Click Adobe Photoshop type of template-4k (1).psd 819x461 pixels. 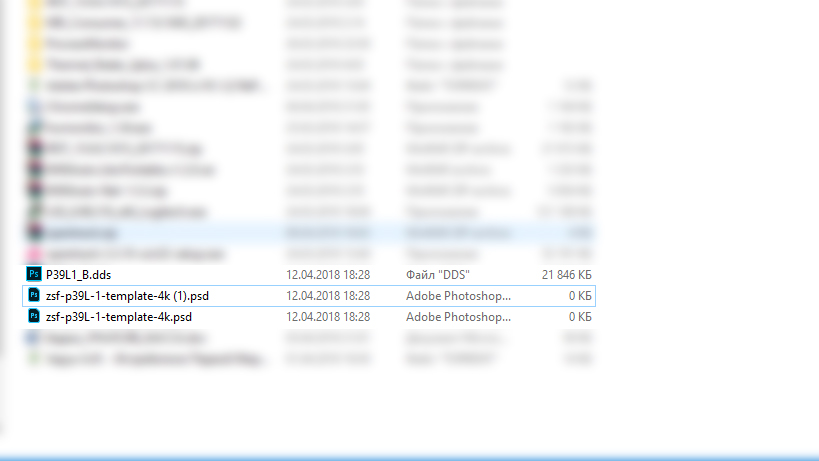459,296
